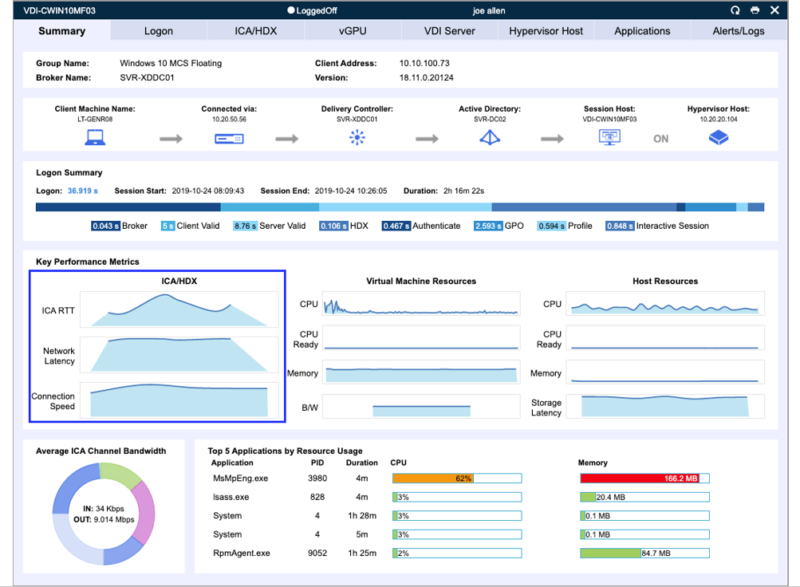Close the session details window
This screenshot has height=587, width=800.
tap(774, 10)
